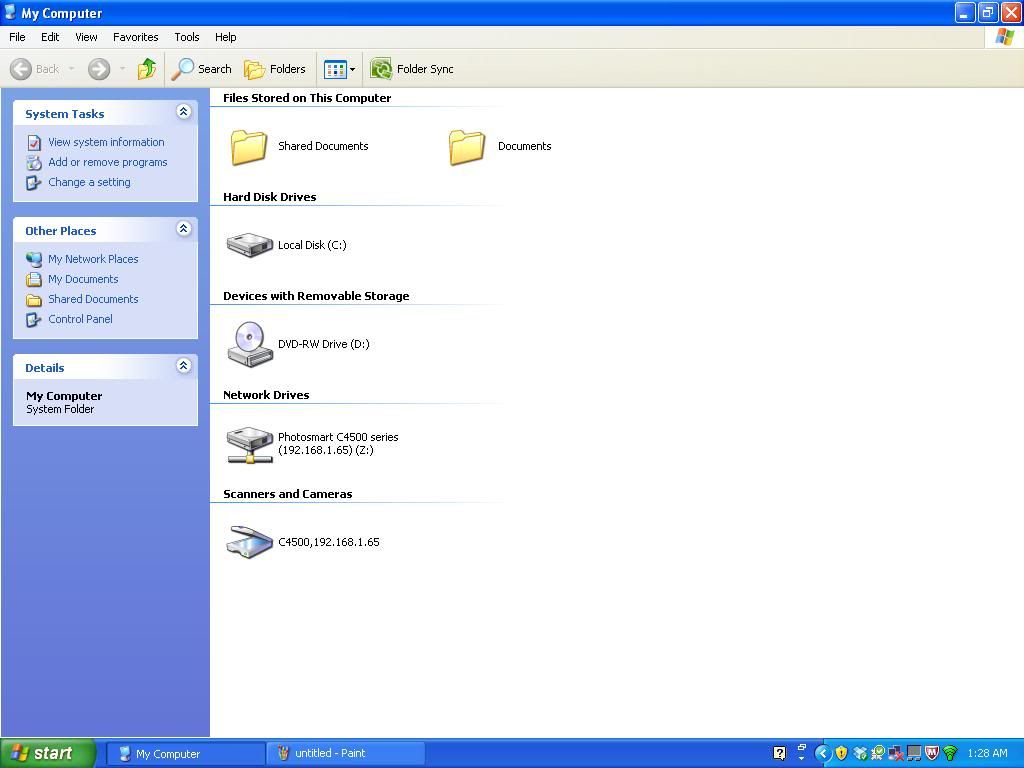Click Add or remove programs link
Image resolution: width=1024 pixels, height=768 pixels.
108,162
